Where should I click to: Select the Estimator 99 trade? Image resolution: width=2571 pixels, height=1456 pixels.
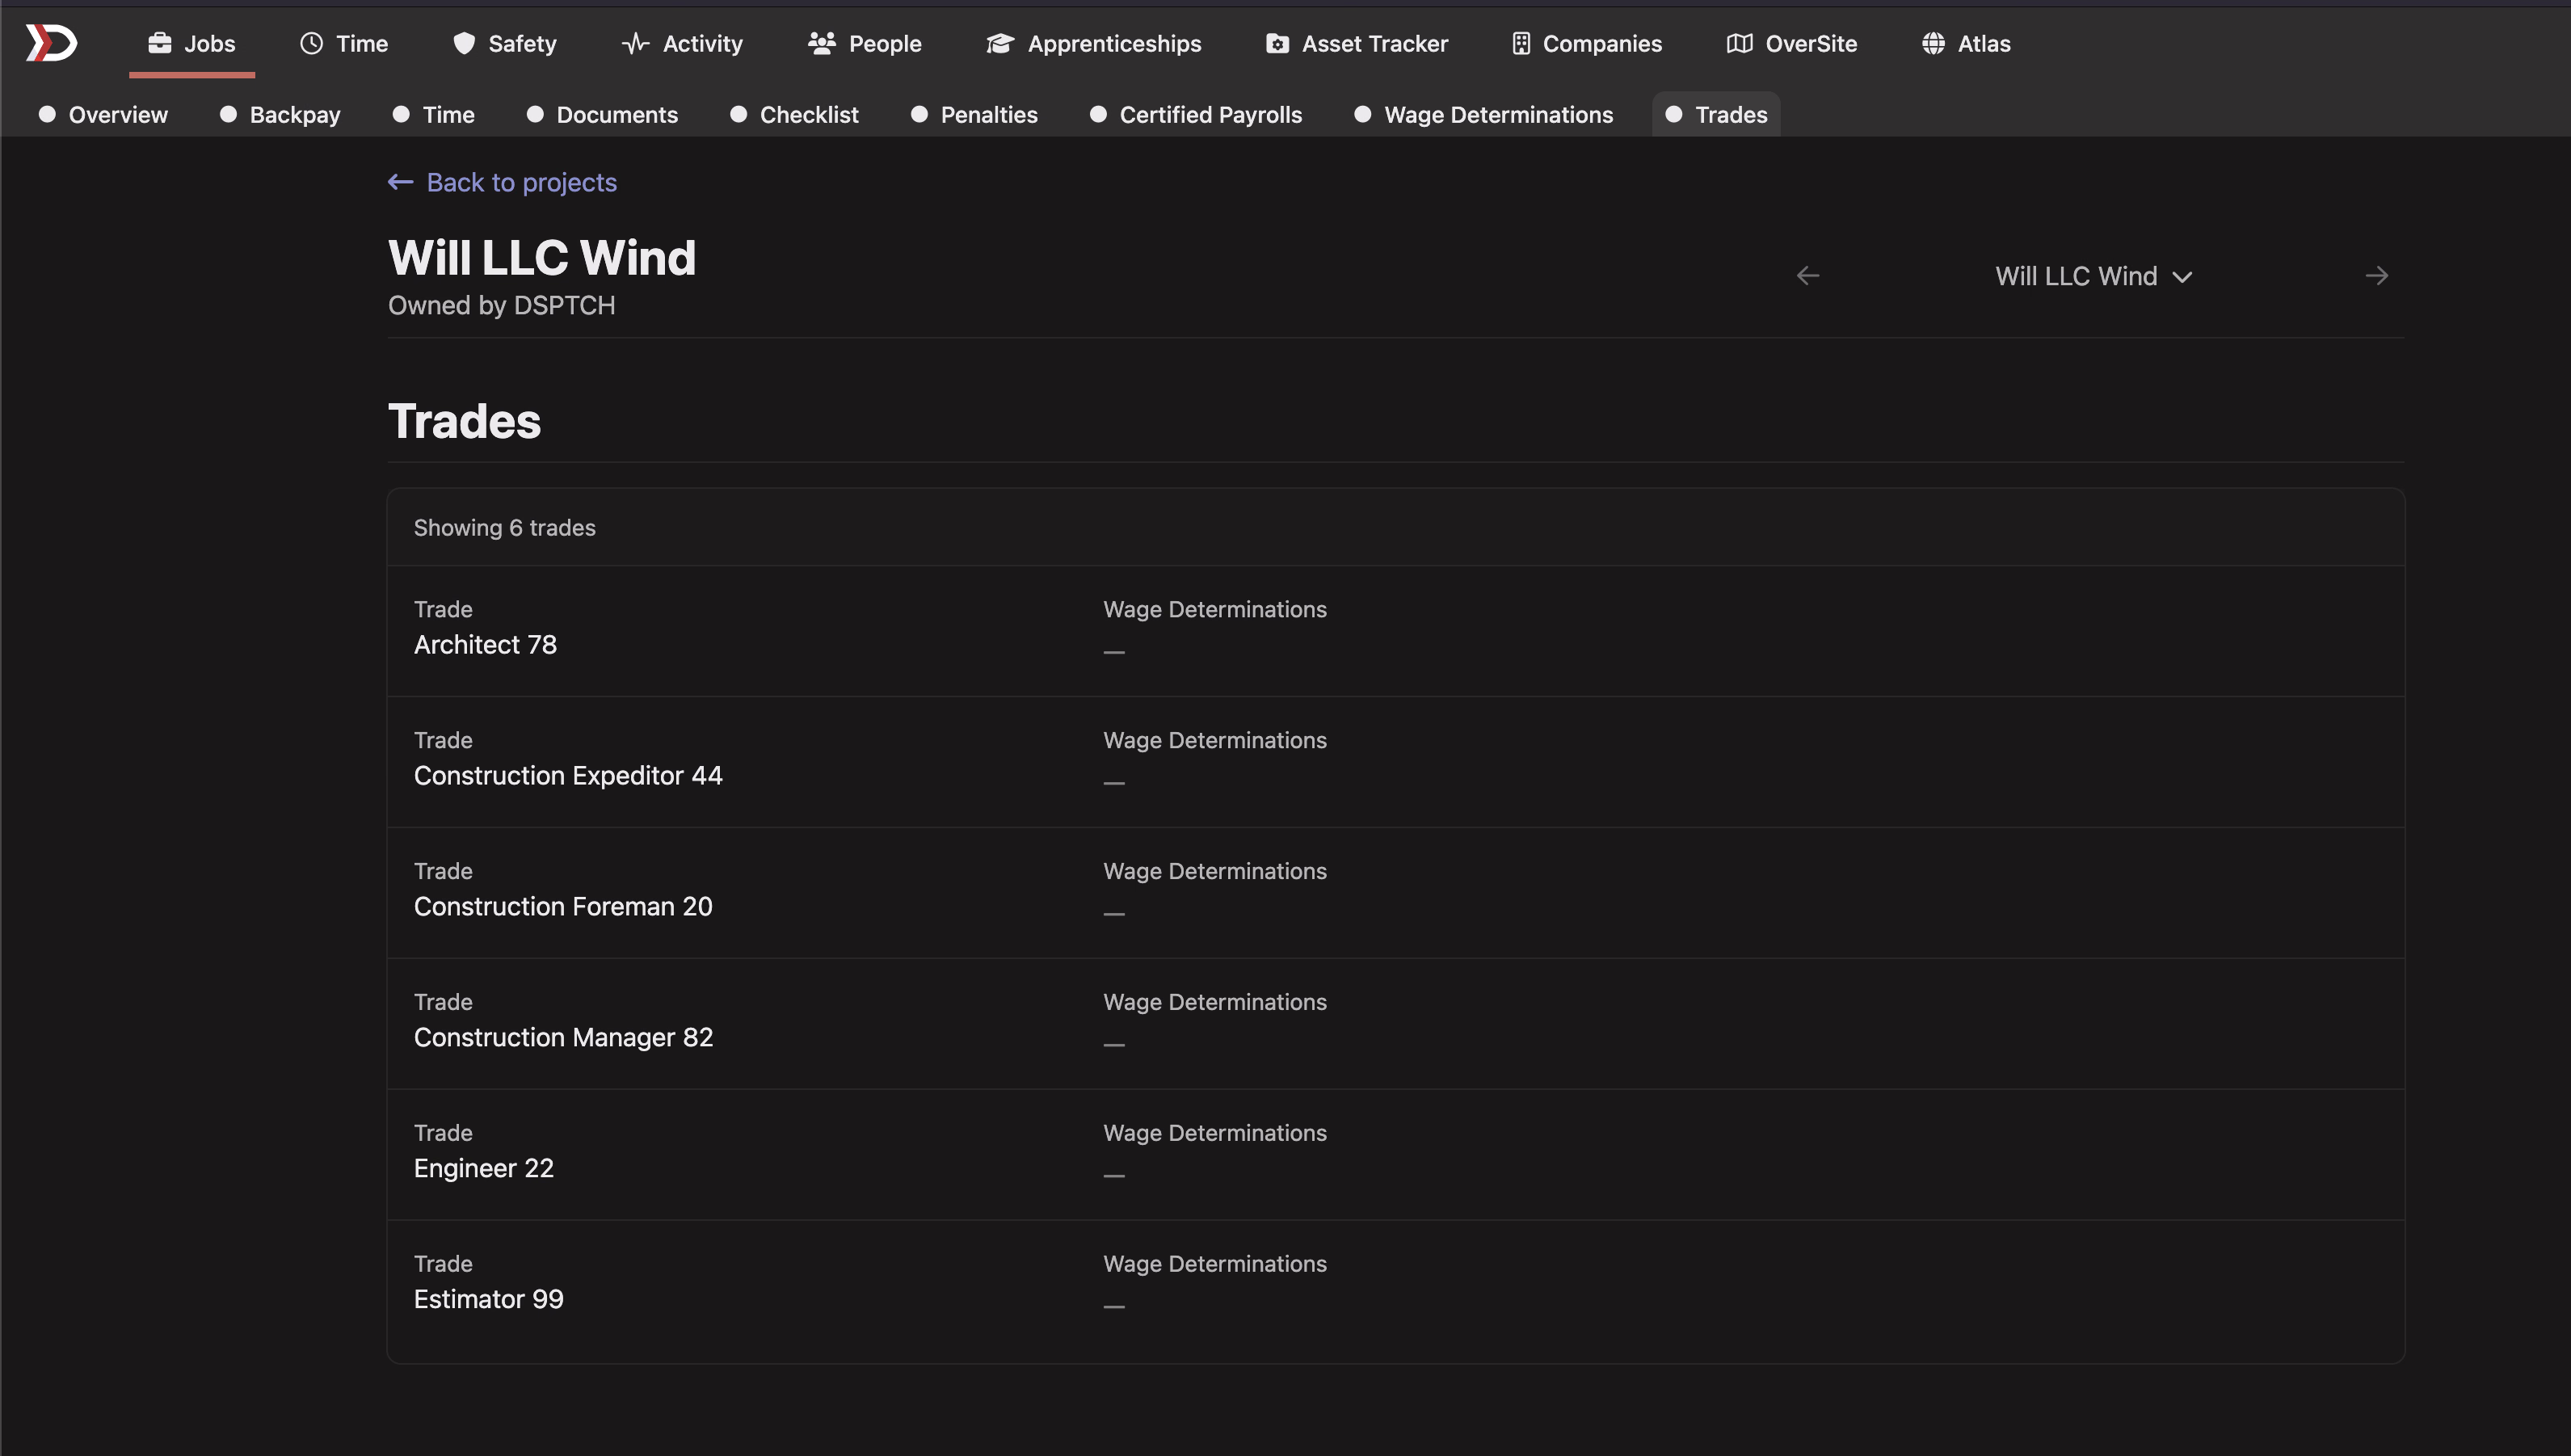click(x=1395, y=1290)
